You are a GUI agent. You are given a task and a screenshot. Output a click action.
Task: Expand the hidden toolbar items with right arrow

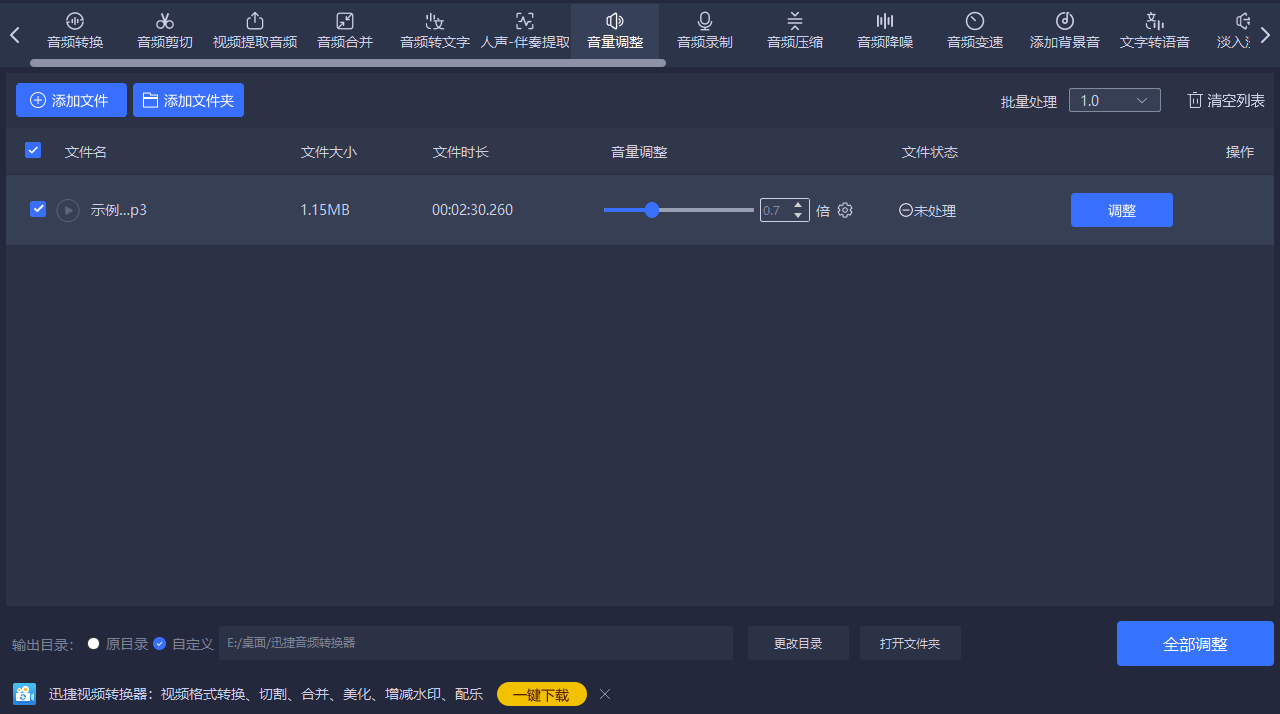1265,33
